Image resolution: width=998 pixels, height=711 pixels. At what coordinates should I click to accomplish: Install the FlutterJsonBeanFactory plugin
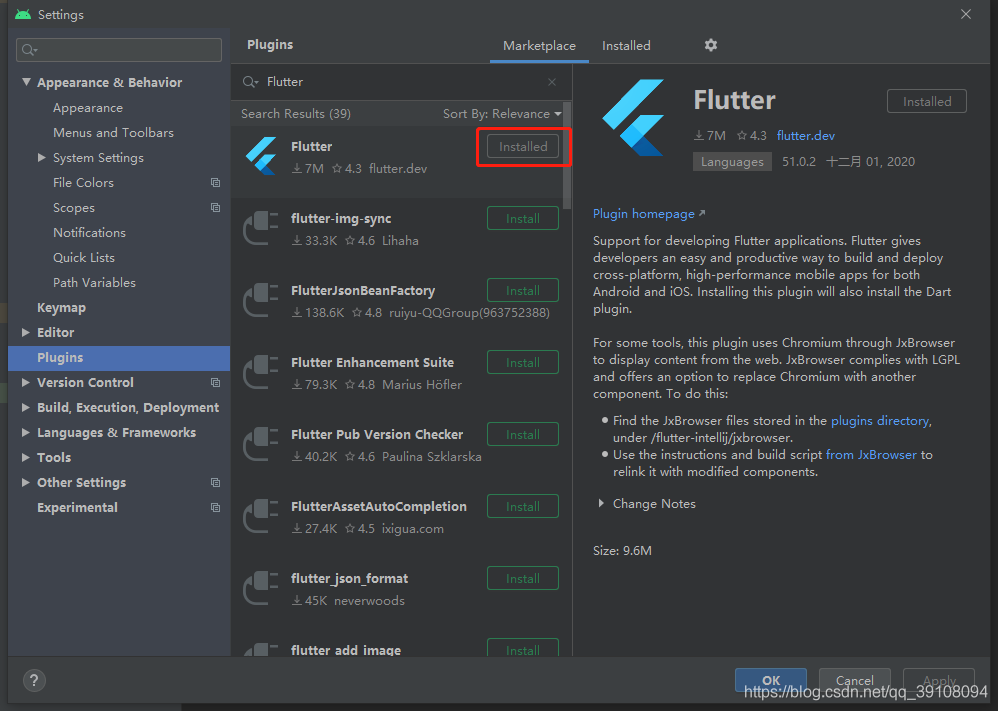(x=523, y=290)
